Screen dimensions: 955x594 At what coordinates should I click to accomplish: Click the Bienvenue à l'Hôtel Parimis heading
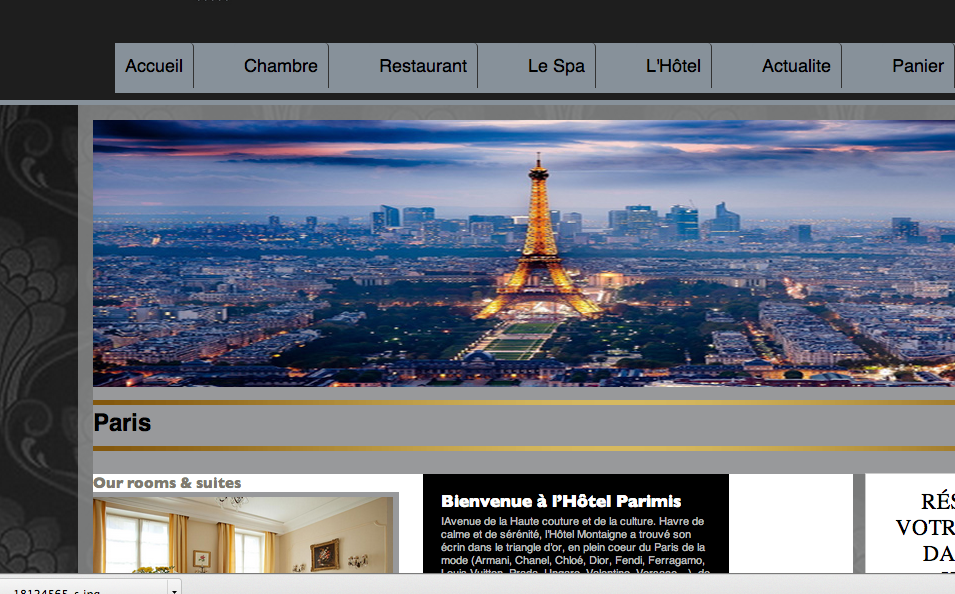point(560,501)
